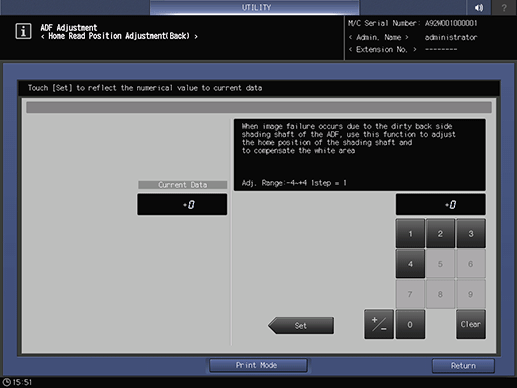Click the clock icon next to 15:51

[6, 382]
